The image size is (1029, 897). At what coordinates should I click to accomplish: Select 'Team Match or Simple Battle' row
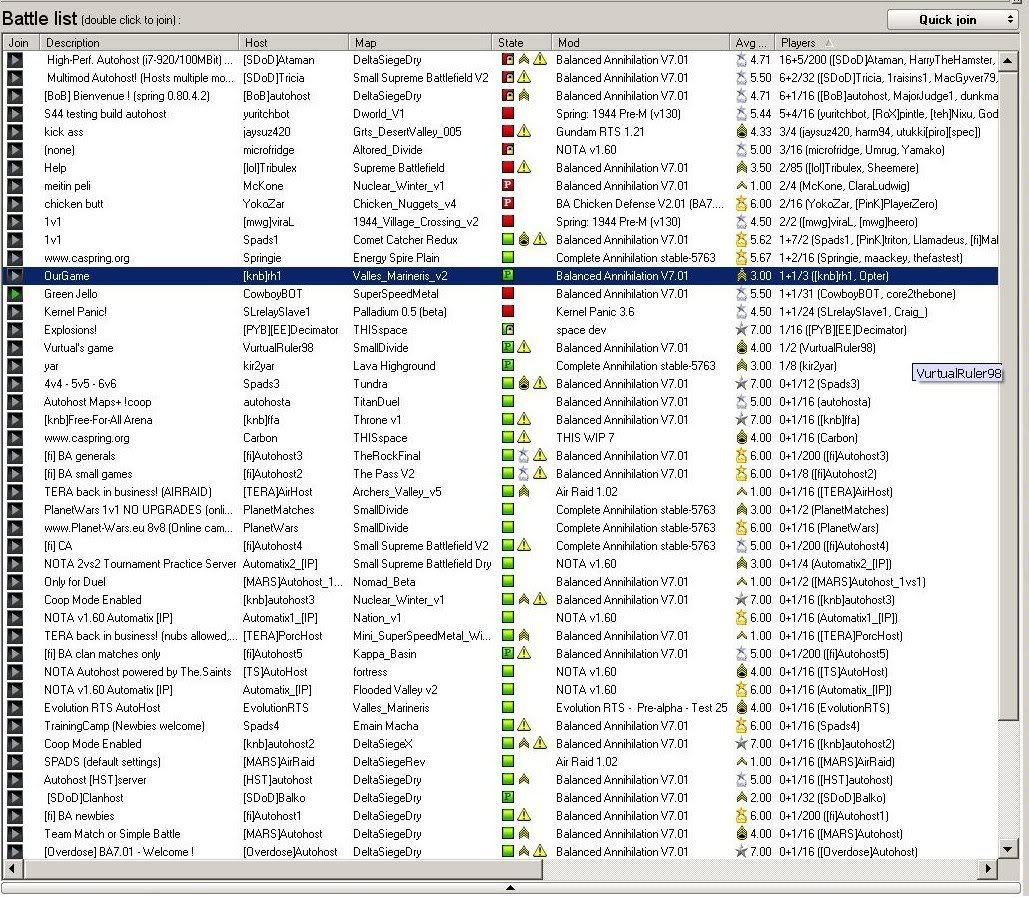[x=502, y=834]
